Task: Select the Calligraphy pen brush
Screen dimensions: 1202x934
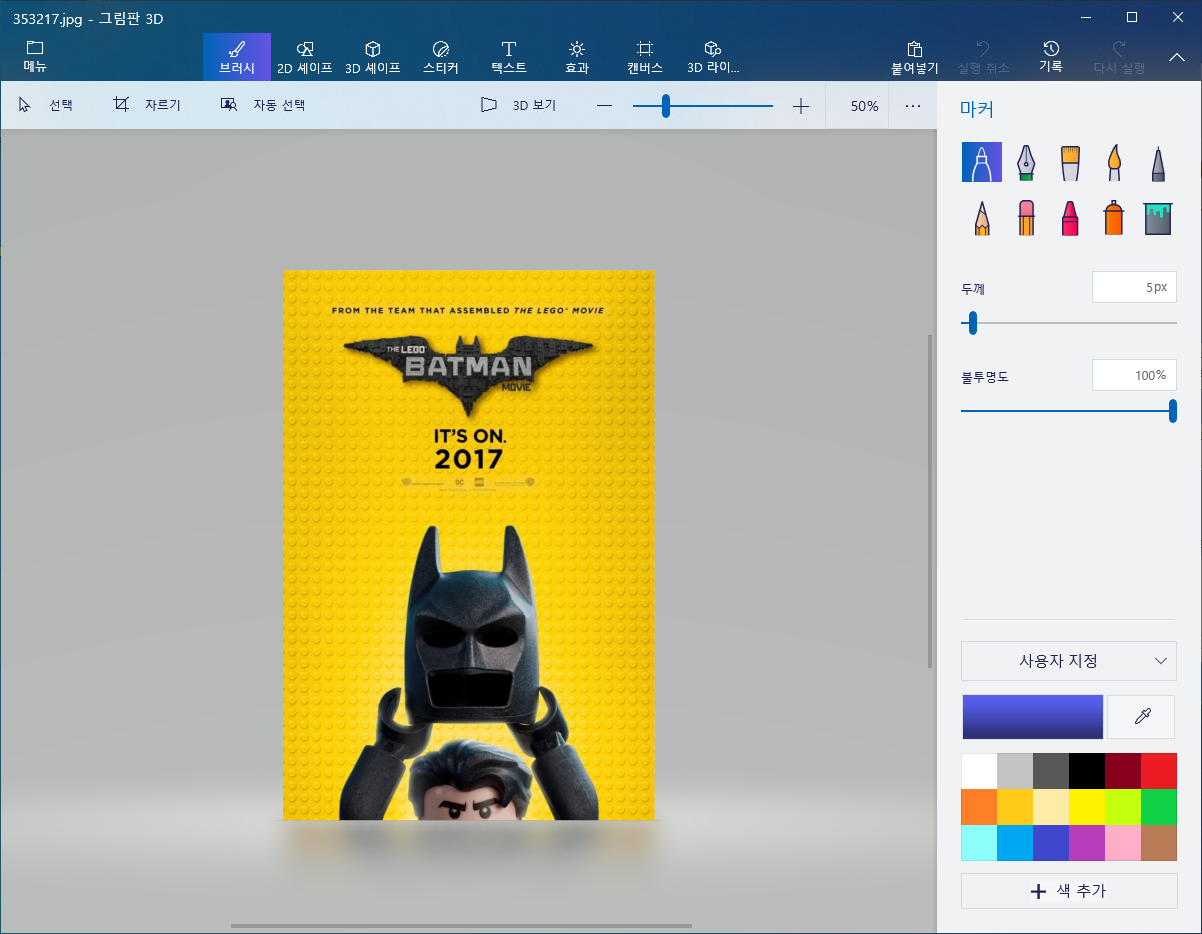Action: pyautogui.click(x=1025, y=162)
